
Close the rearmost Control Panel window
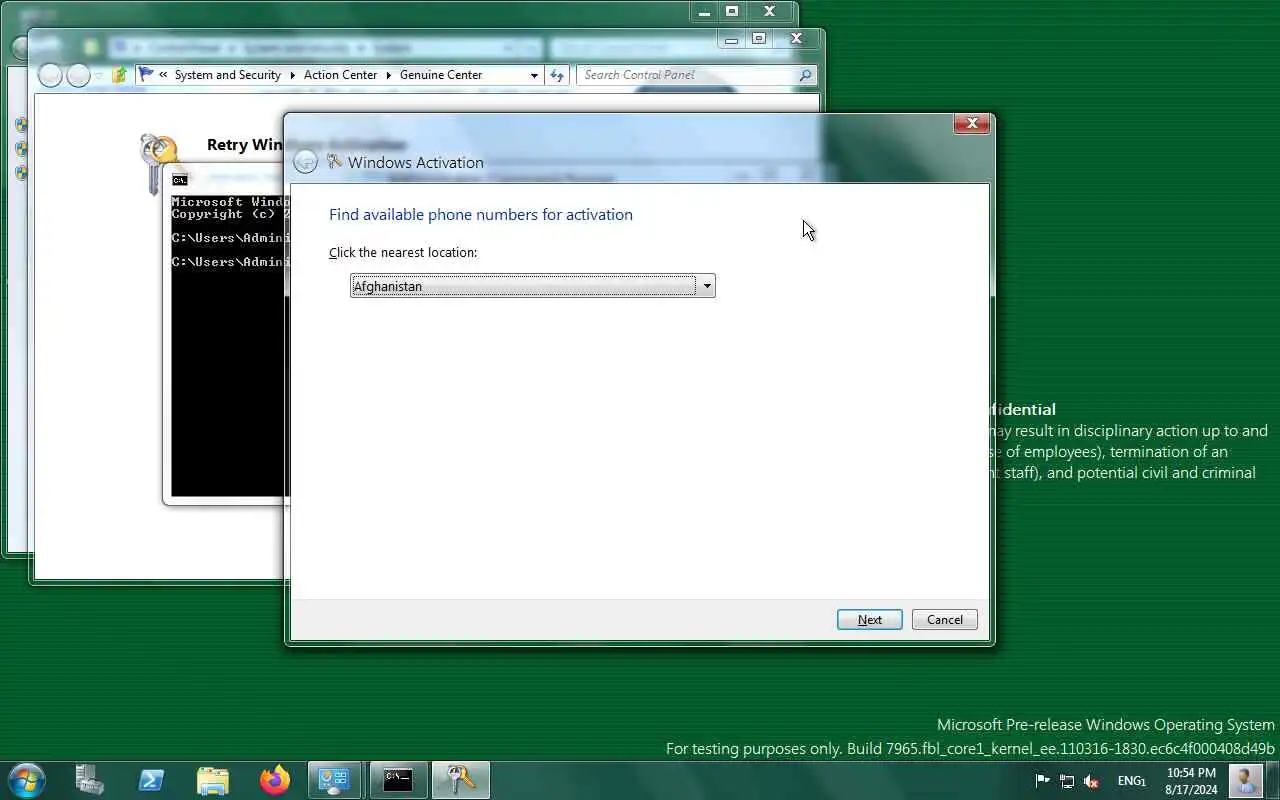click(x=769, y=11)
